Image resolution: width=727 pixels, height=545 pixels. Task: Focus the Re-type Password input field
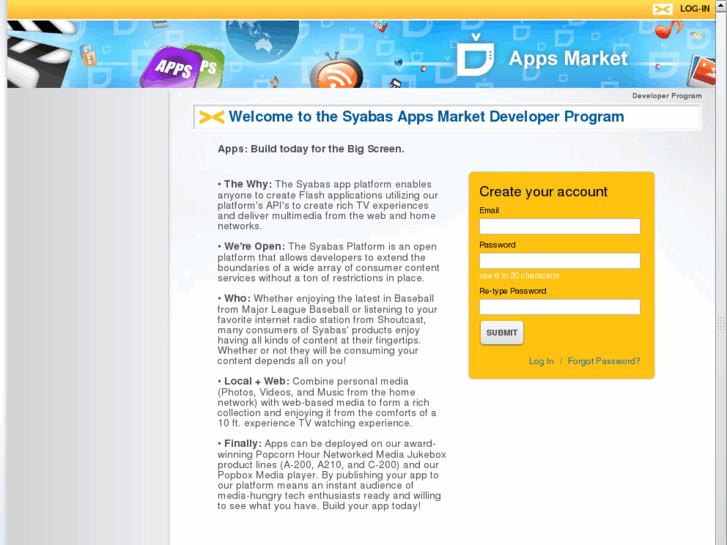click(x=560, y=307)
